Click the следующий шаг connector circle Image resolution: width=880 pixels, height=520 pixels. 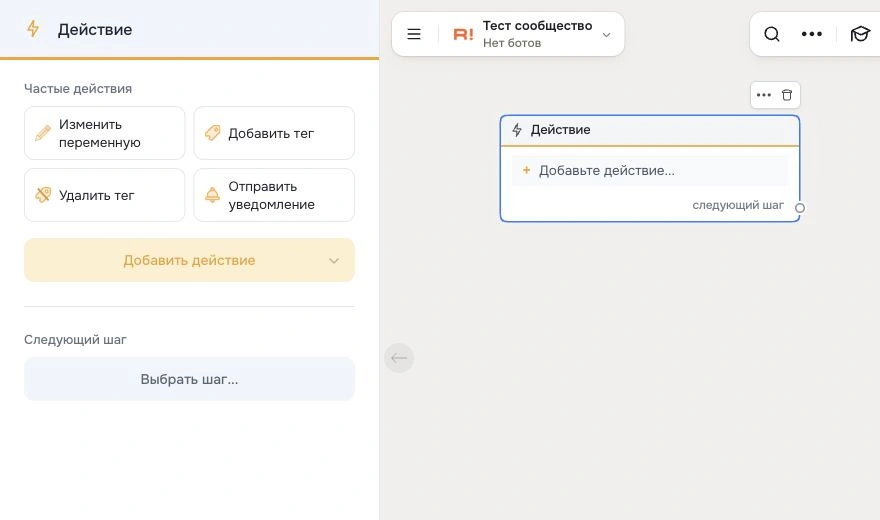(800, 208)
